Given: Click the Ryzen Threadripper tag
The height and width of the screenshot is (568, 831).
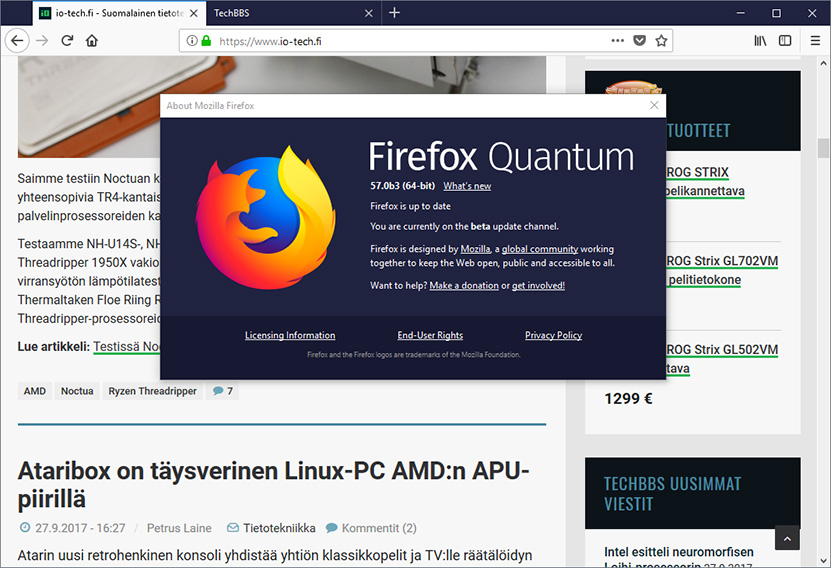Looking at the screenshot, I should pyautogui.click(x=153, y=391).
